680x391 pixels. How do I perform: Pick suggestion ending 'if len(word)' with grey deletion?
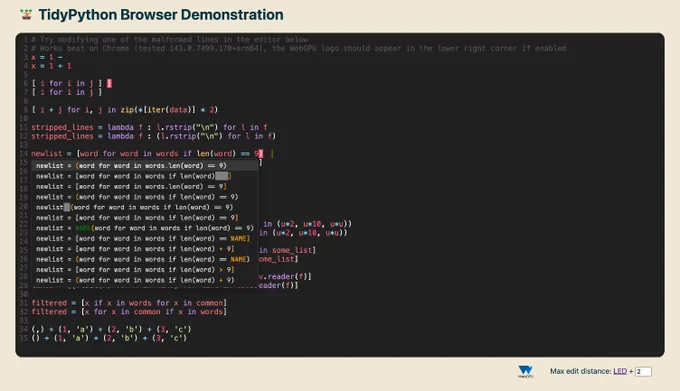pyautogui.click(x=145, y=176)
